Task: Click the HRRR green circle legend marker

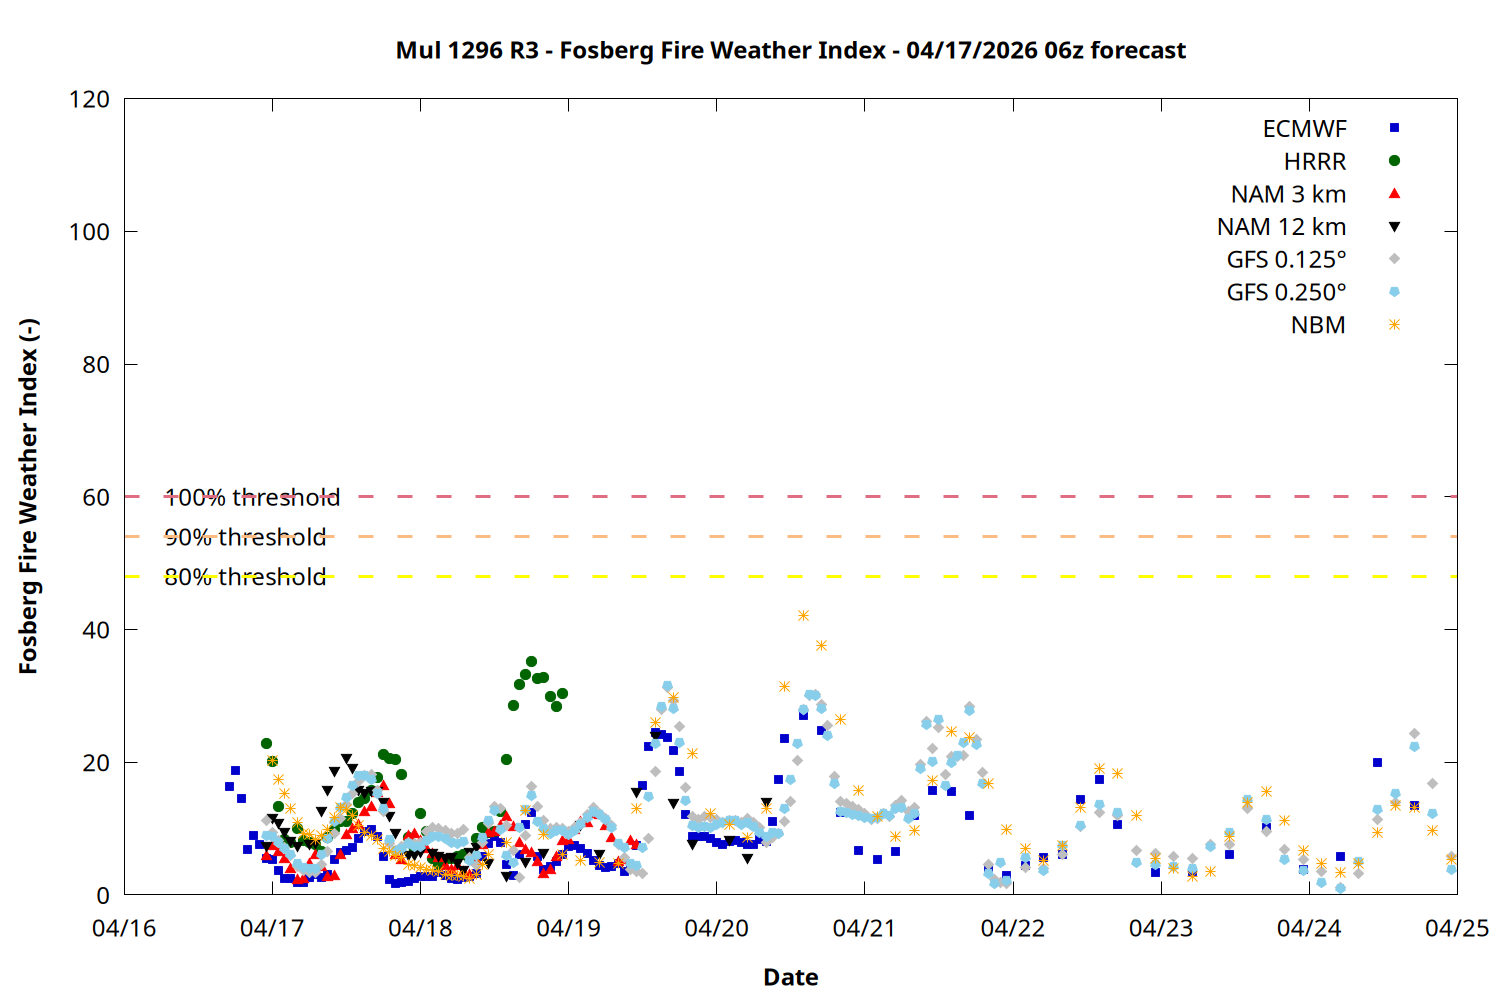Action: pos(1394,161)
